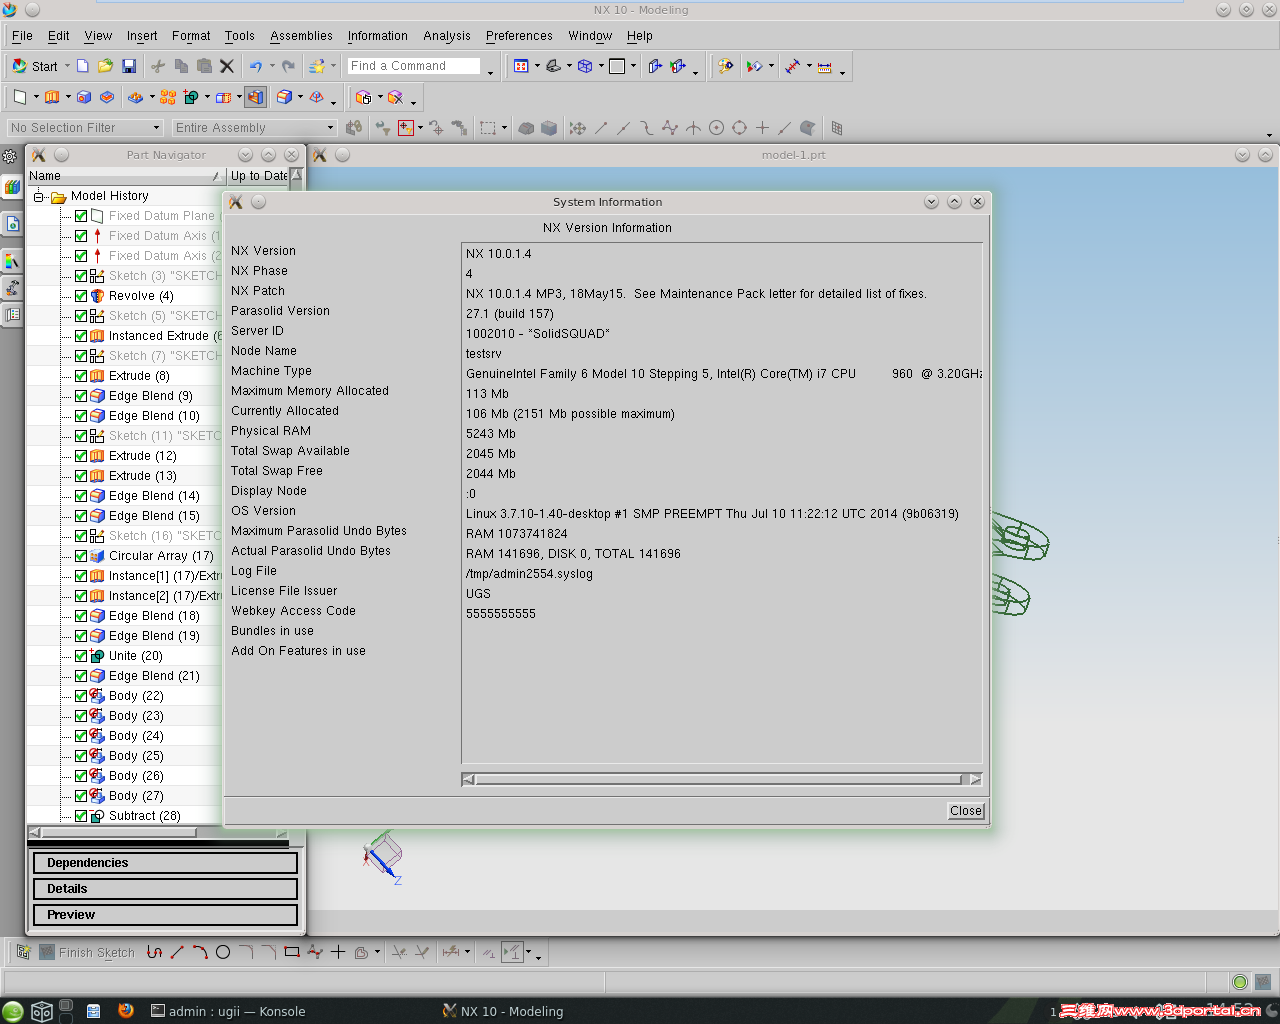The height and width of the screenshot is (1024, 1280).
Task: Undo the last modeling action
Action: (256, 66)
